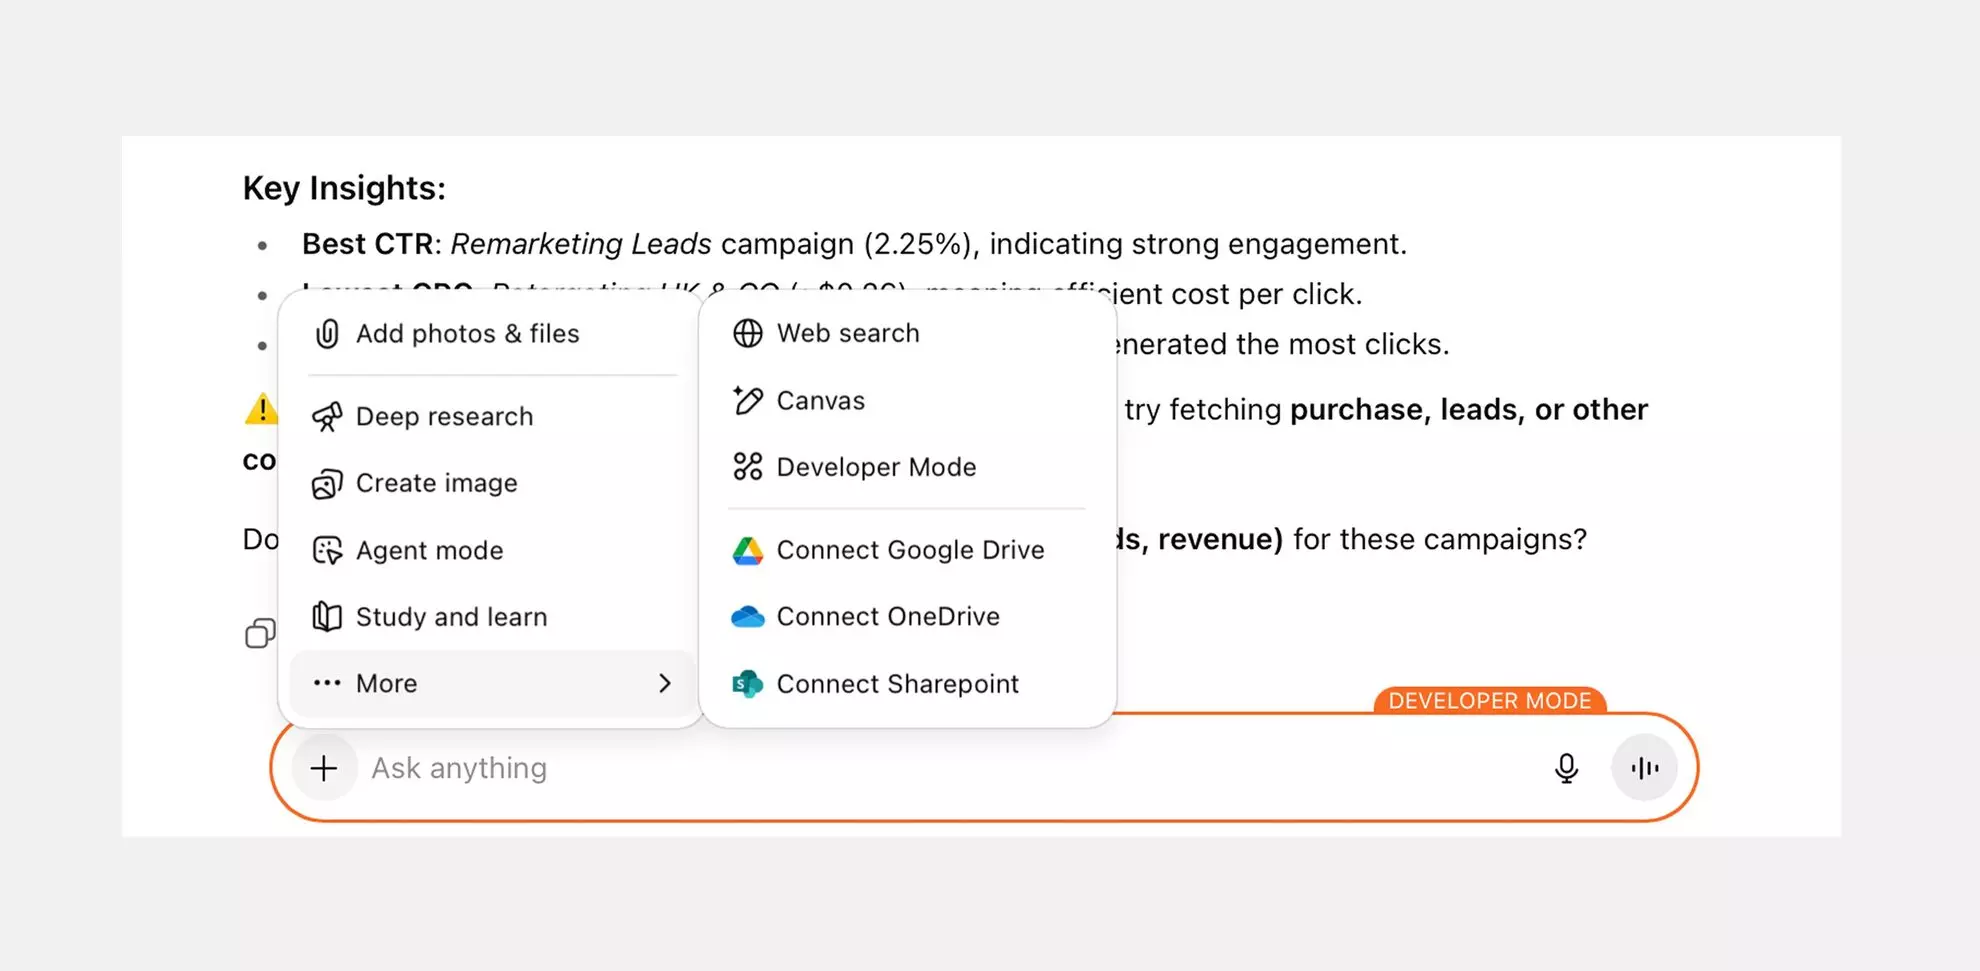This screenshot has width=1980, height=971.
Task: Click the plus attach button
Action: pyautogui.click(x=324, y=768)
